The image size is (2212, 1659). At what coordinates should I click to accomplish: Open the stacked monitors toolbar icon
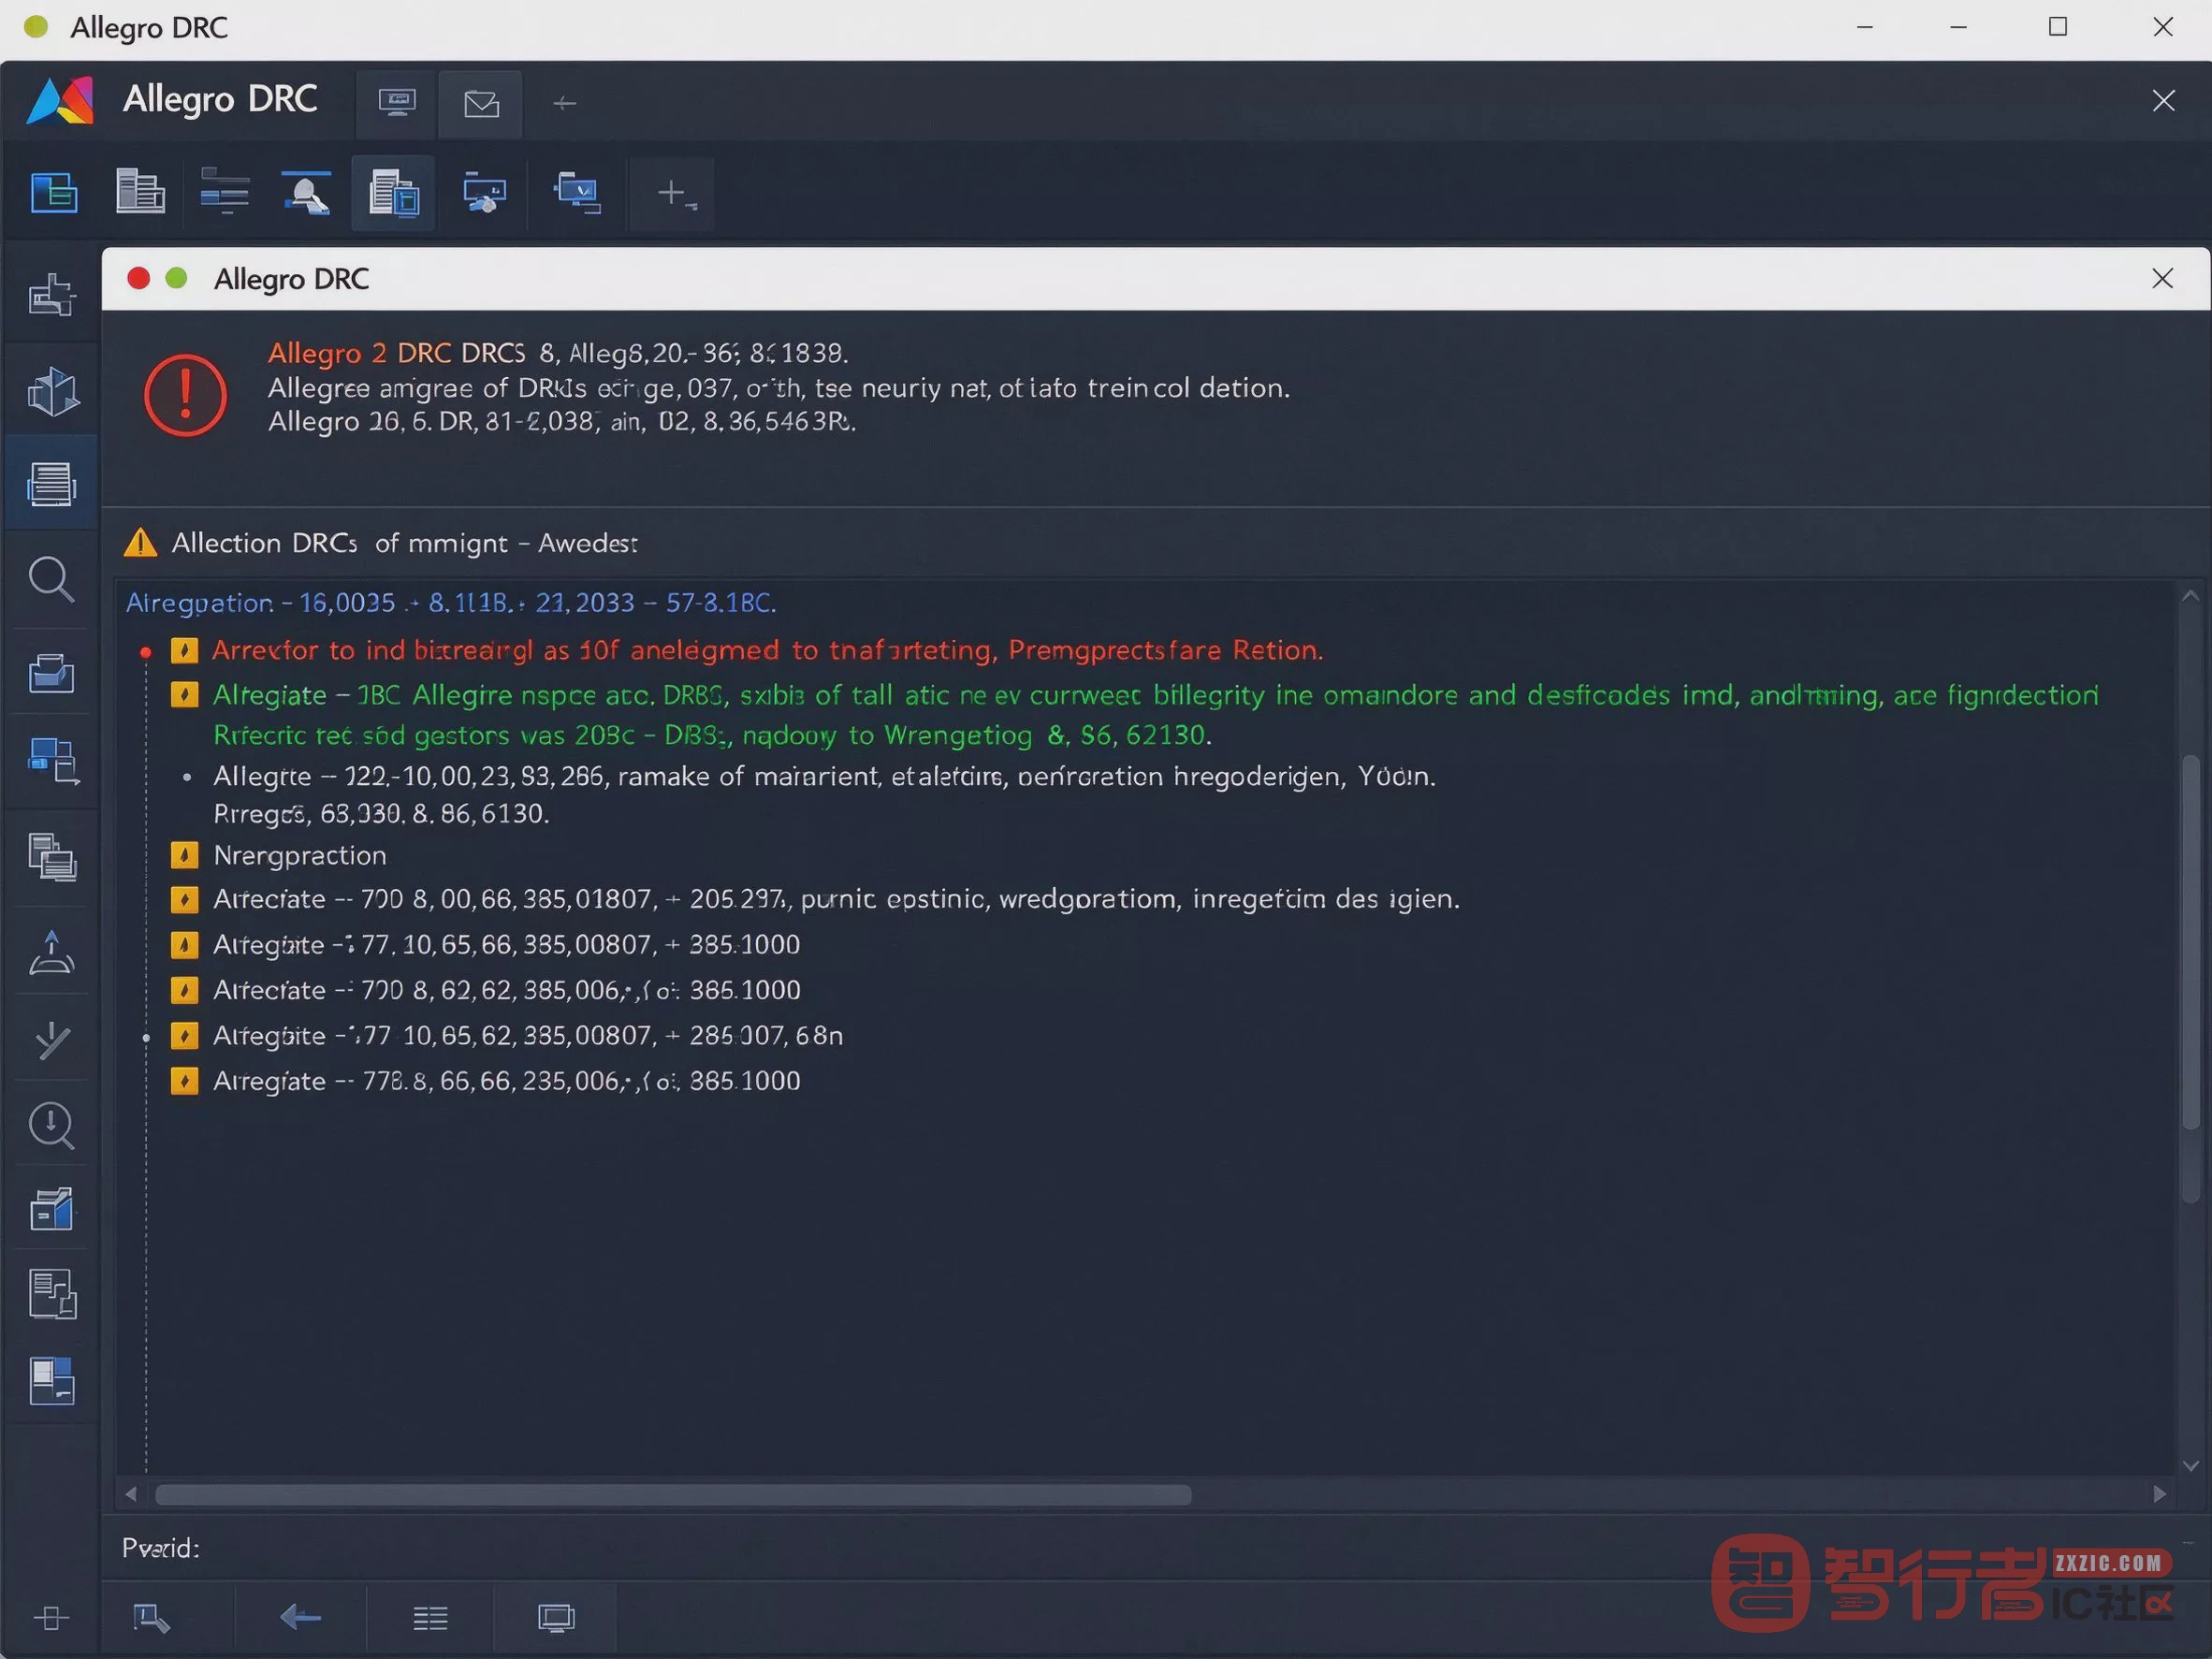tap(577, 192)
